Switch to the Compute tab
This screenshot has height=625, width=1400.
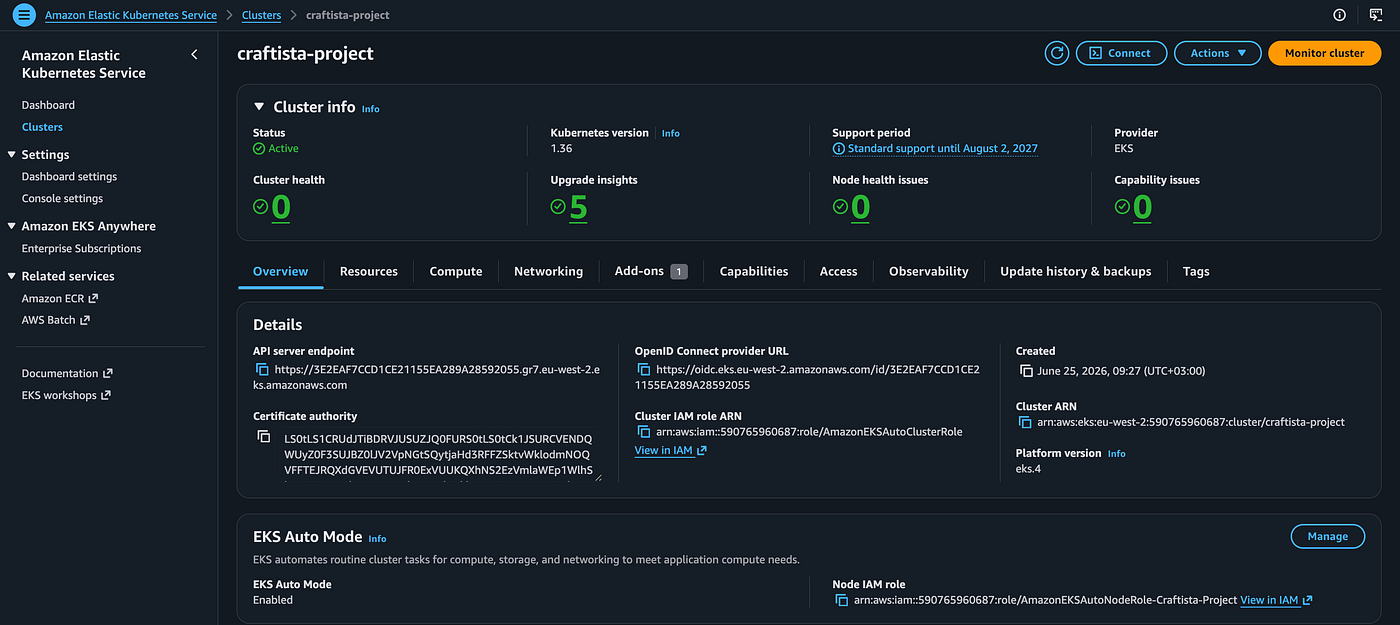(456, 271)
